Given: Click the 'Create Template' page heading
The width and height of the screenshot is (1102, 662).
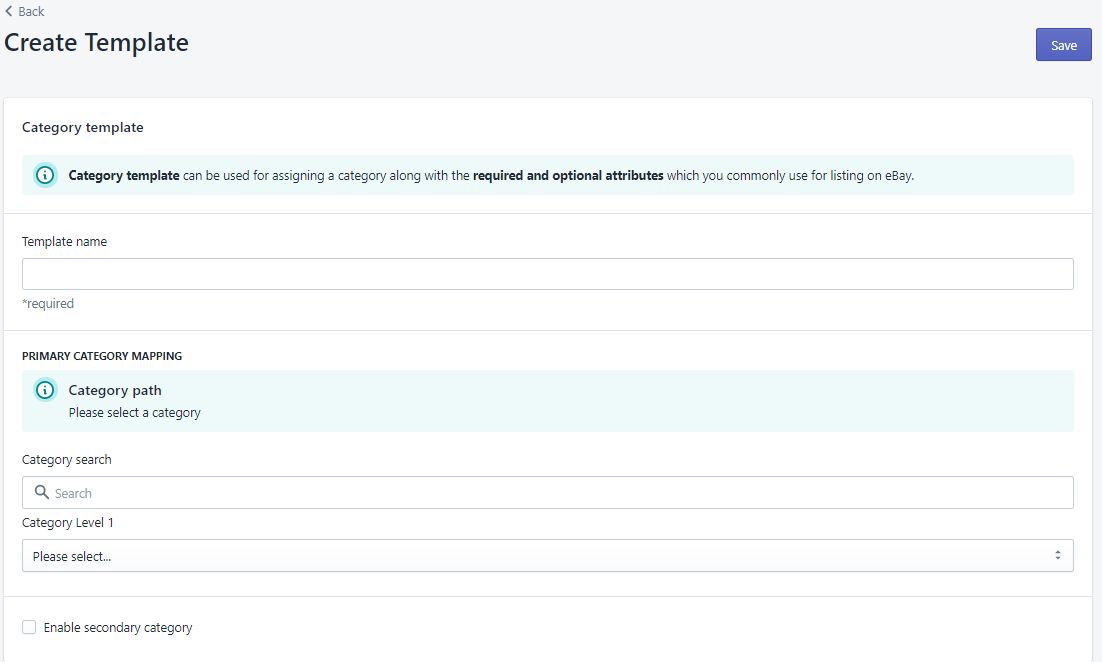Looking at the screenshot, I should (97, 43).
